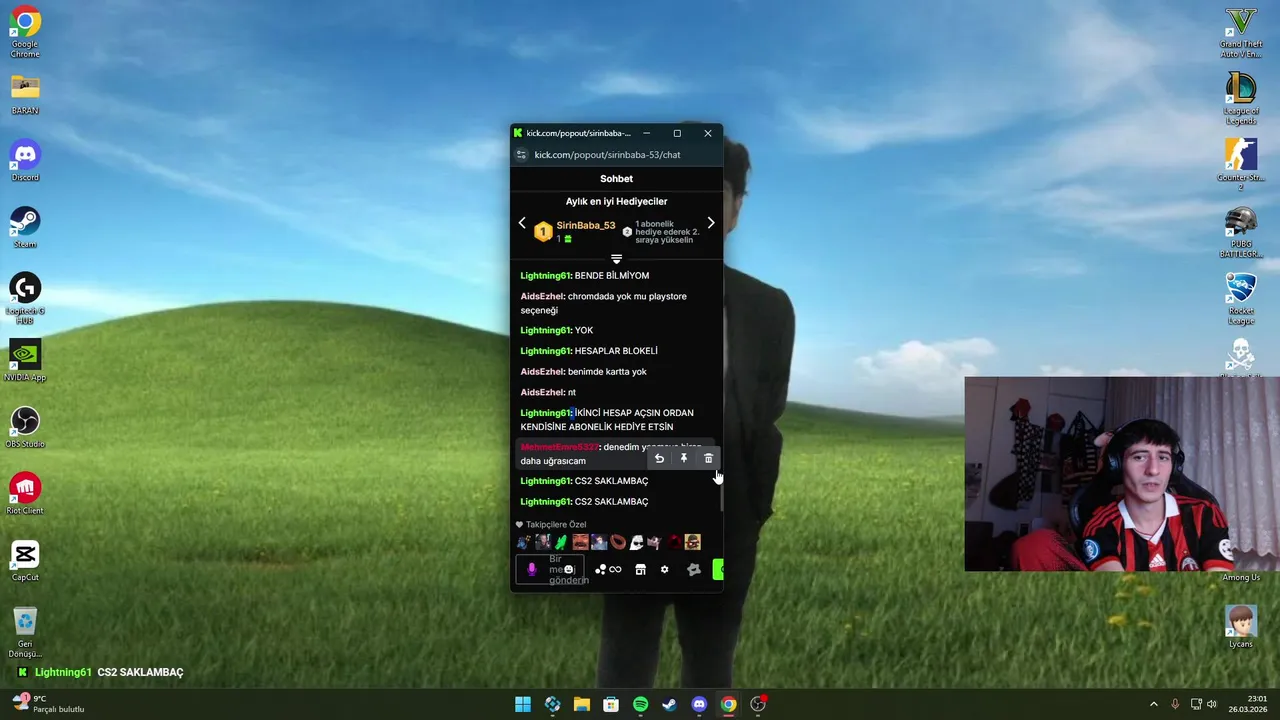Screen dimensions: 1280x720
Task: Open File Explorer from the taskbar
Action: point(582,704)
